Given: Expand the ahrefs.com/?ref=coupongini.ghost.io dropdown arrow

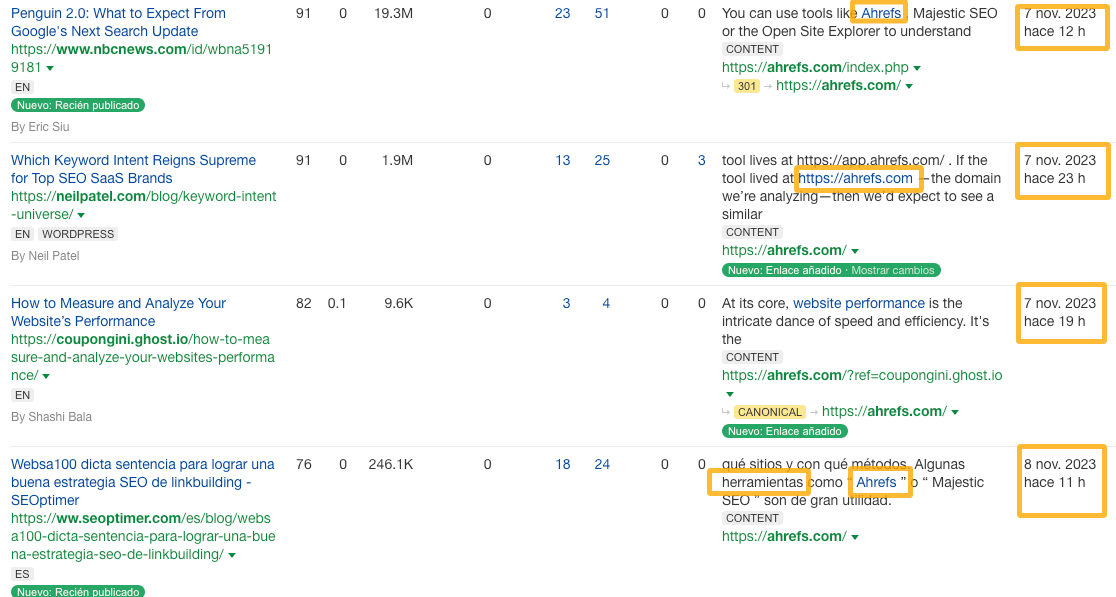Looking at the screenshot, I should coord(729,394).
